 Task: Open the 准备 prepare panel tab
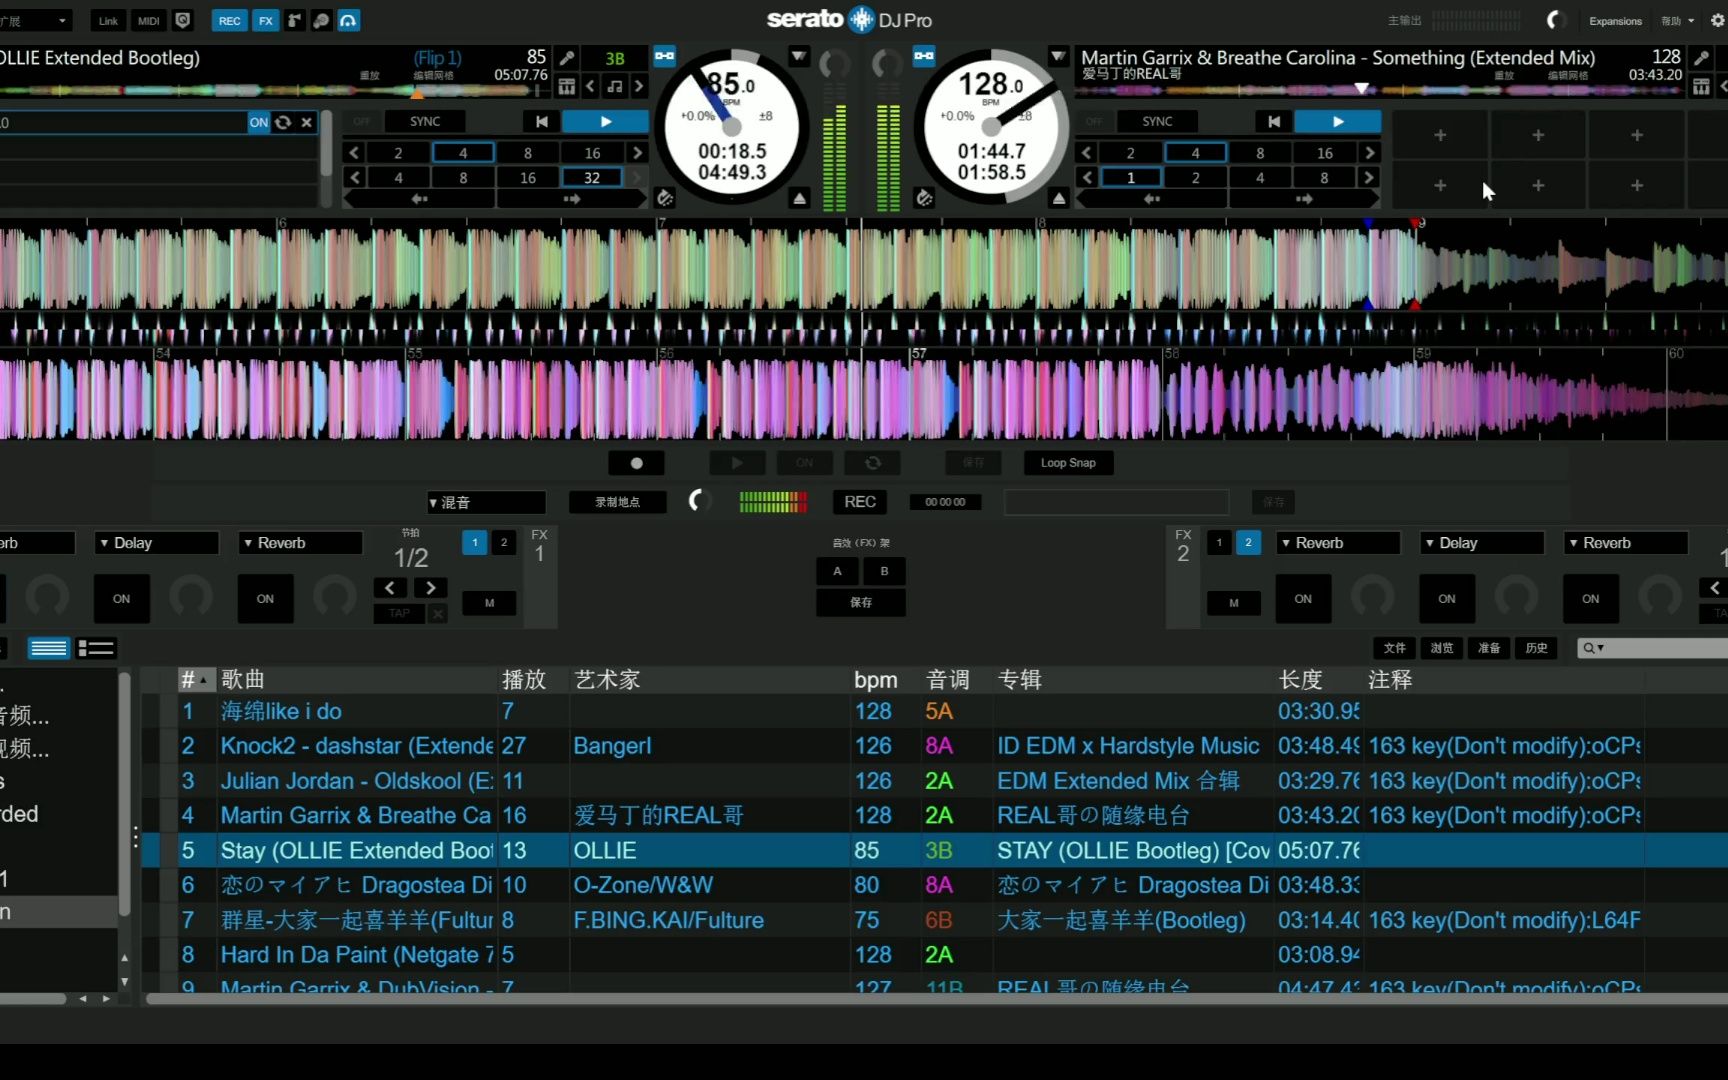[x=1489, y=648]
